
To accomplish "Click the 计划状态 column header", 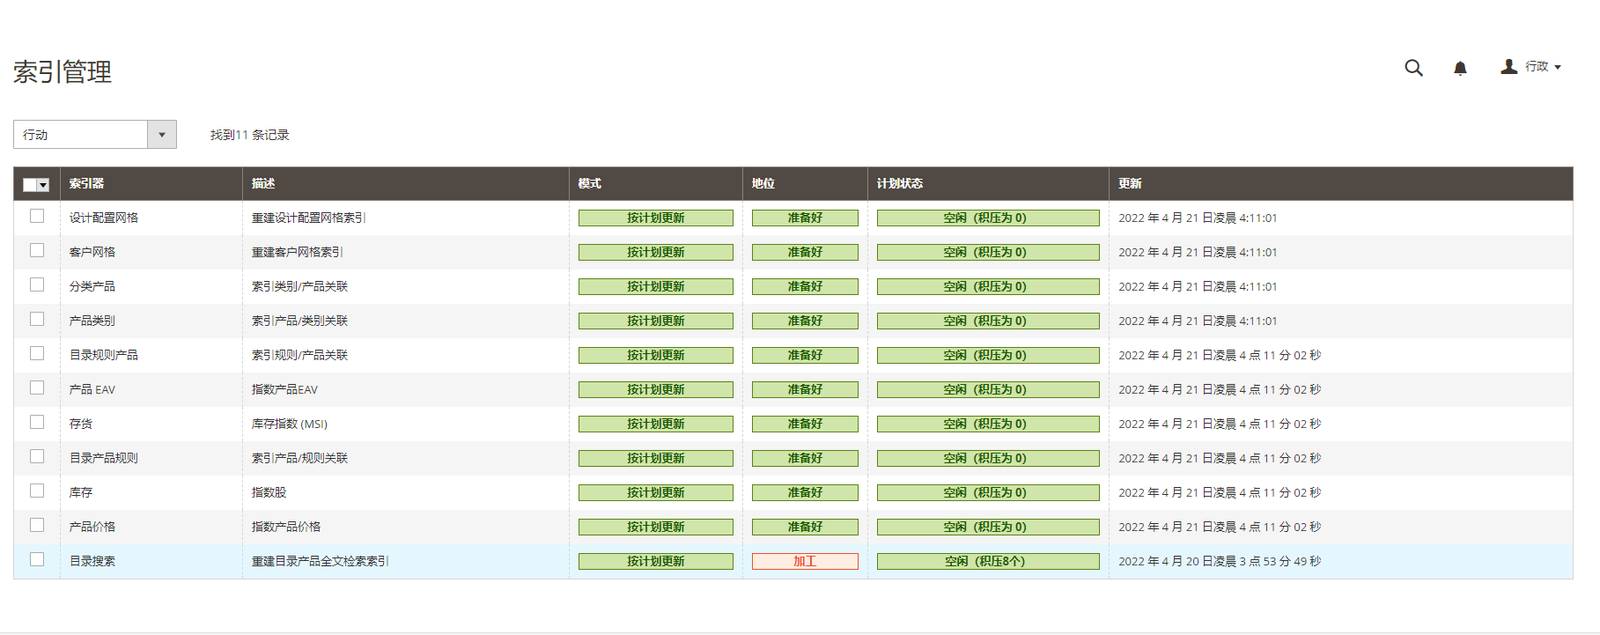I will tap(899, 184).
